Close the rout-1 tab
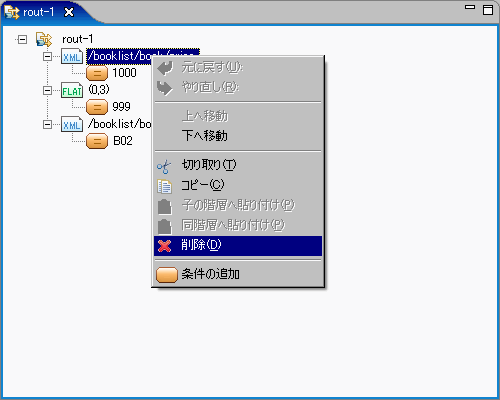500x400 pixels. (69, 12)
